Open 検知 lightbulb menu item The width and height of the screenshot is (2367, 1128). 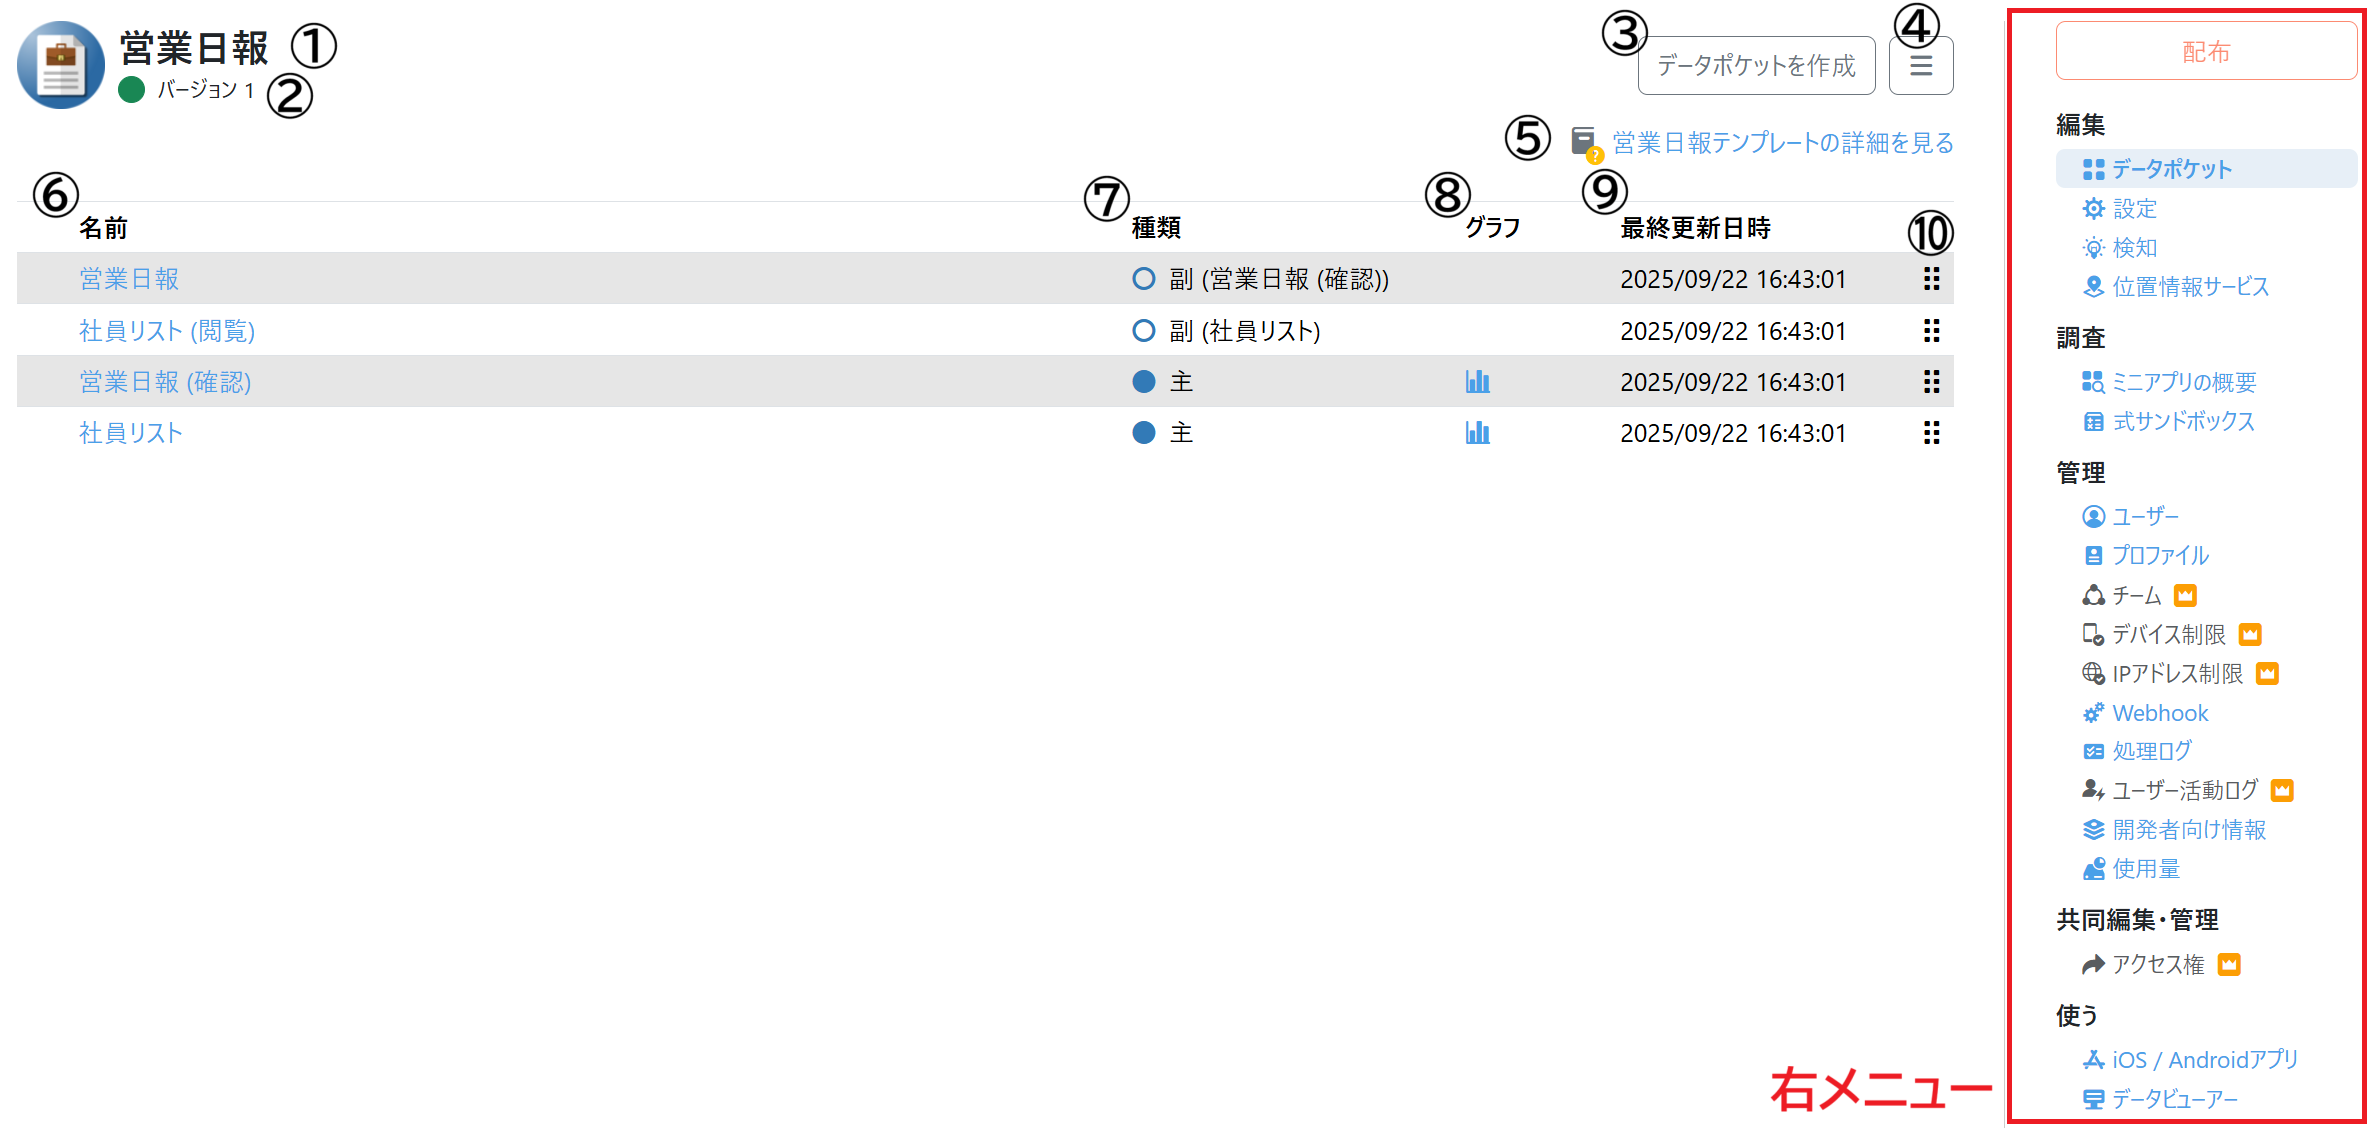tap(2133, 248)
